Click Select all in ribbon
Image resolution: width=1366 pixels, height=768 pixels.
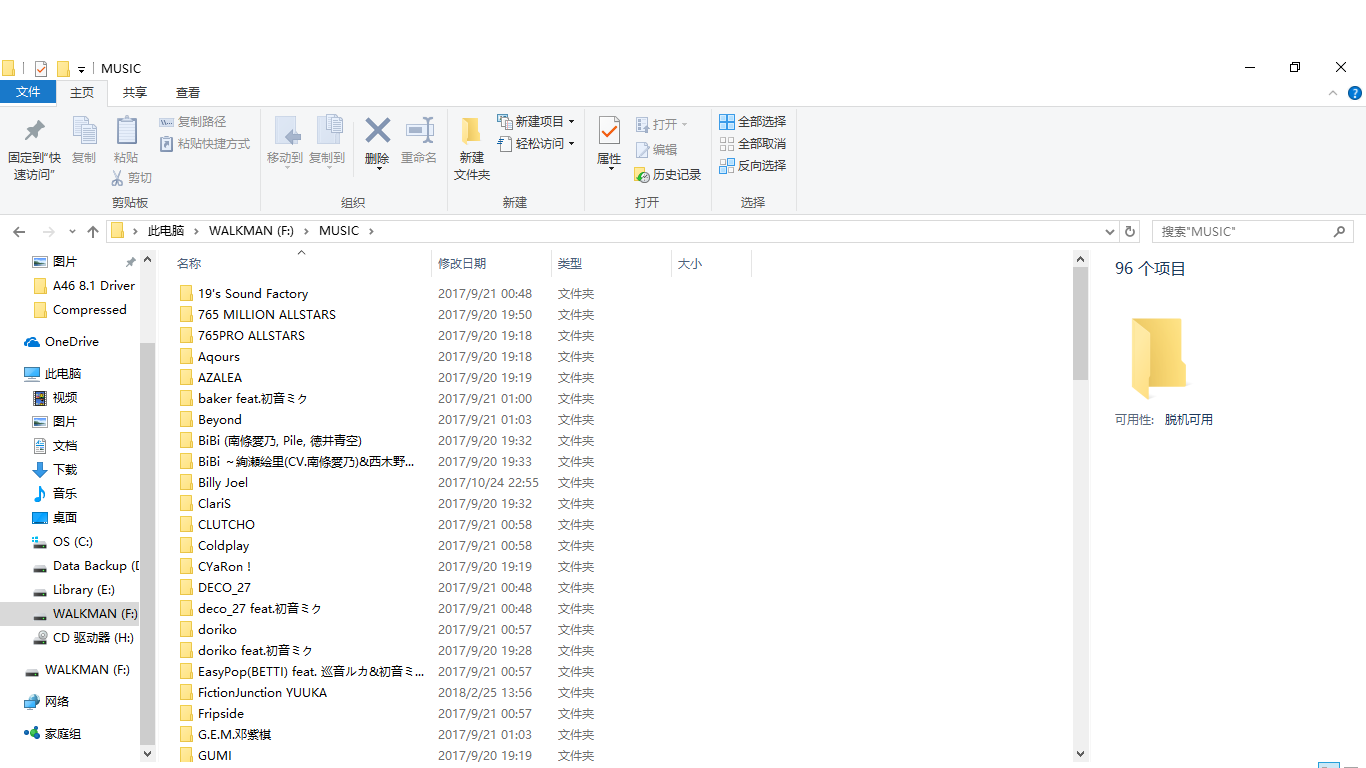(x=753, y=121)
